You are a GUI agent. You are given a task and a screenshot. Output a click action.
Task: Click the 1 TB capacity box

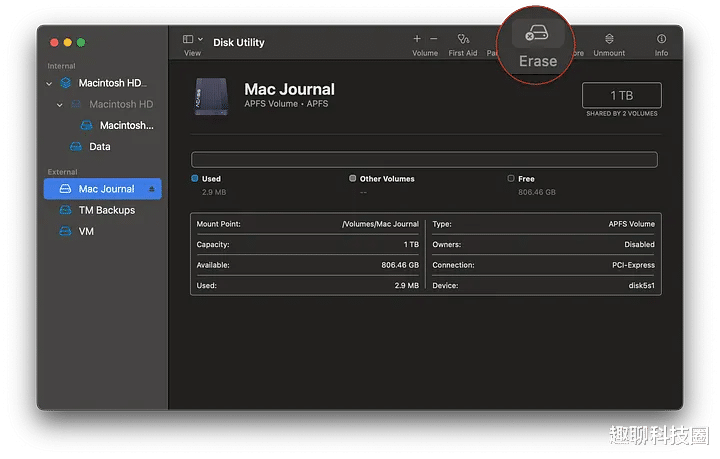(x=621, y=95)
